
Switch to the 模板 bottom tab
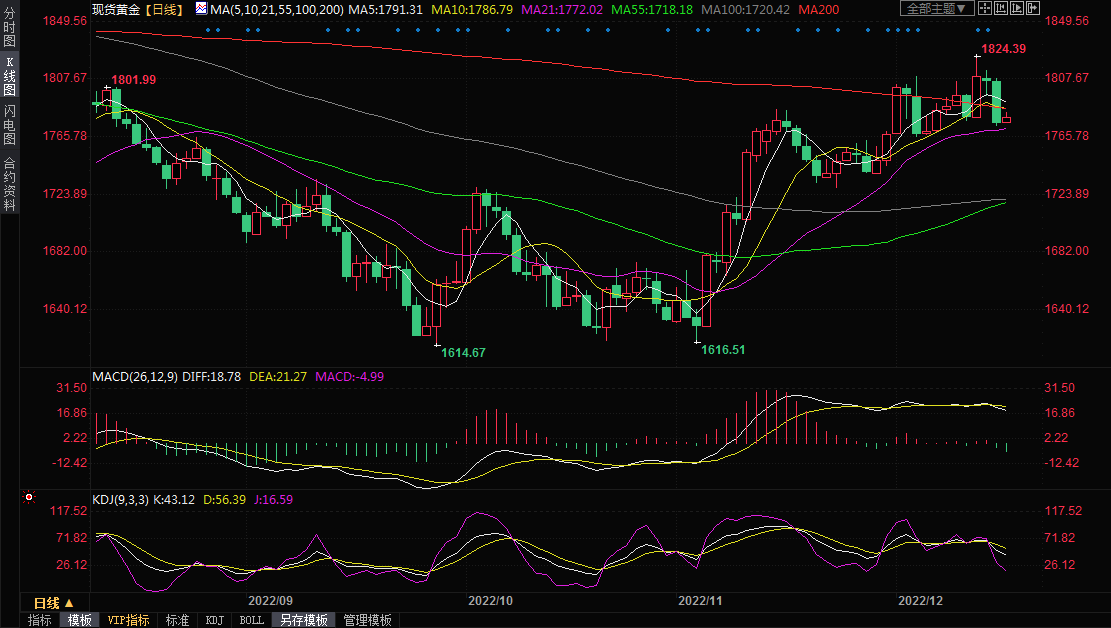[x=79, y=620]
